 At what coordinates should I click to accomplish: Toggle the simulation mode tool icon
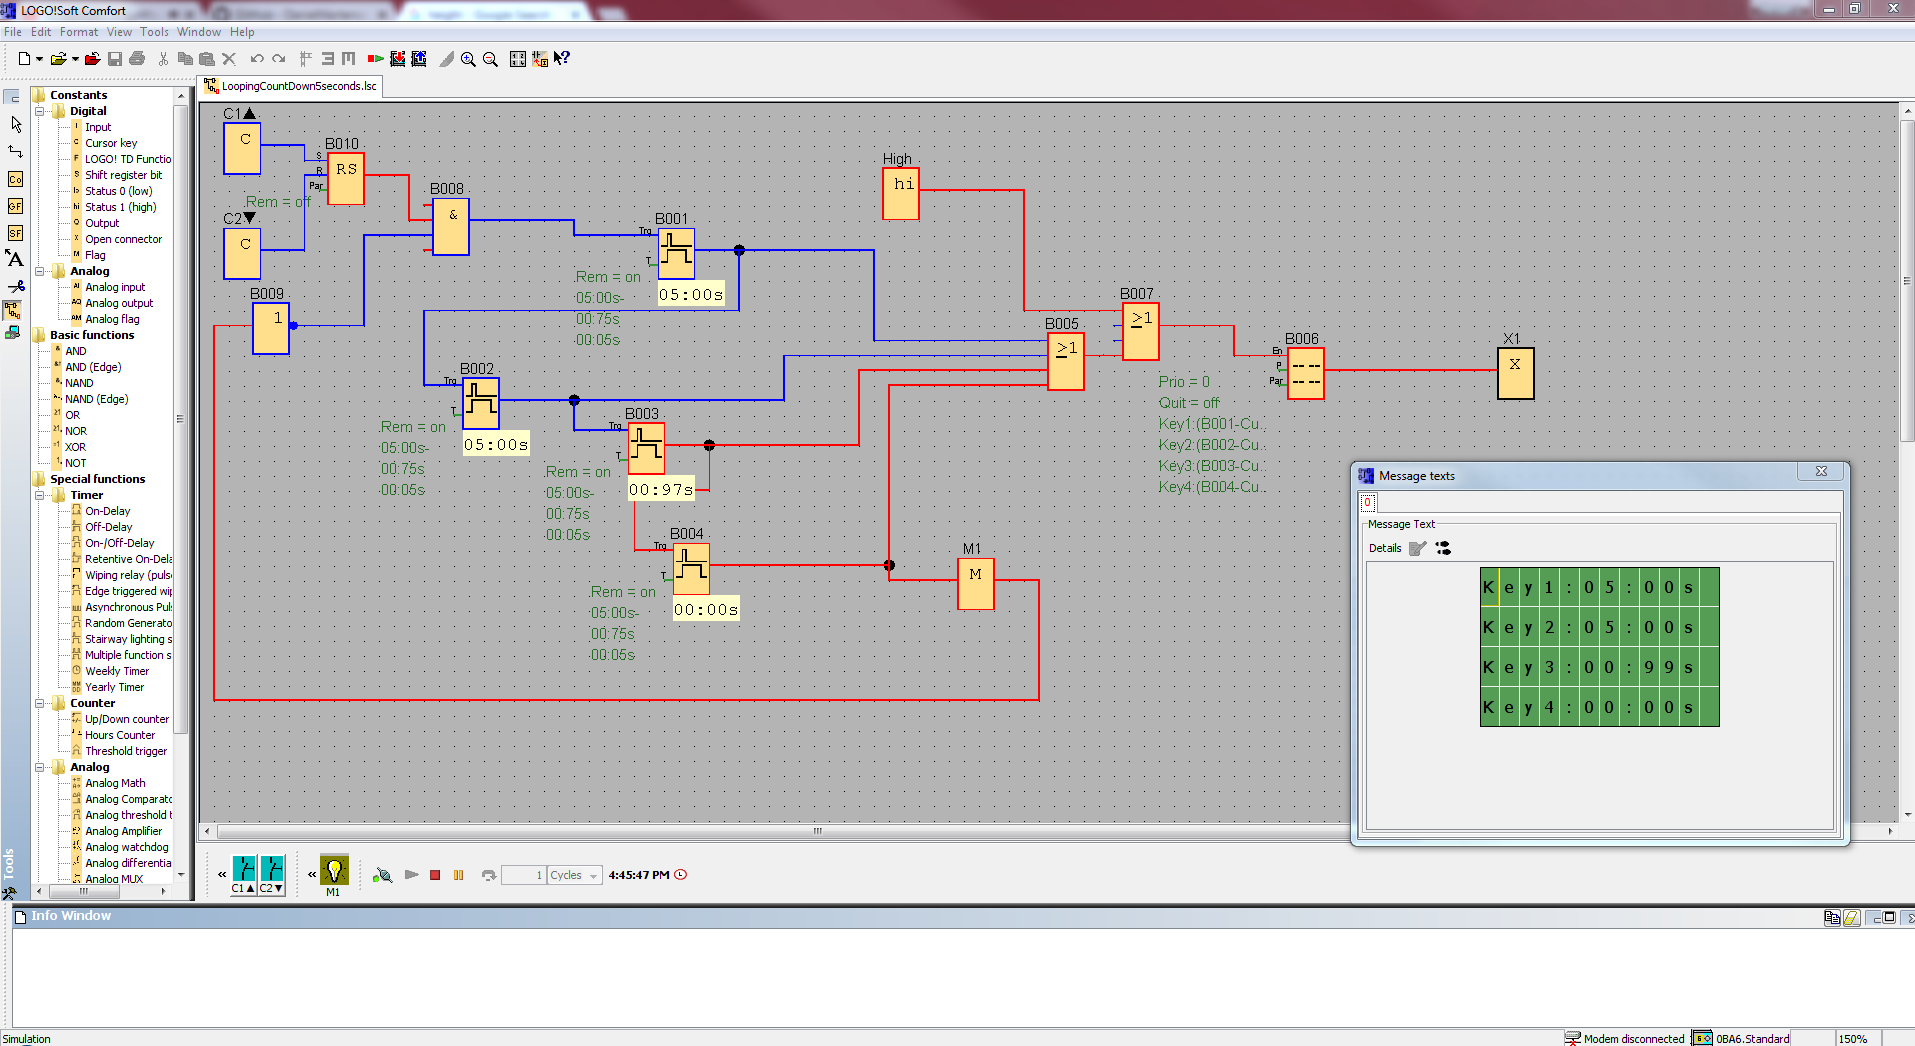[x=12, y=309]
